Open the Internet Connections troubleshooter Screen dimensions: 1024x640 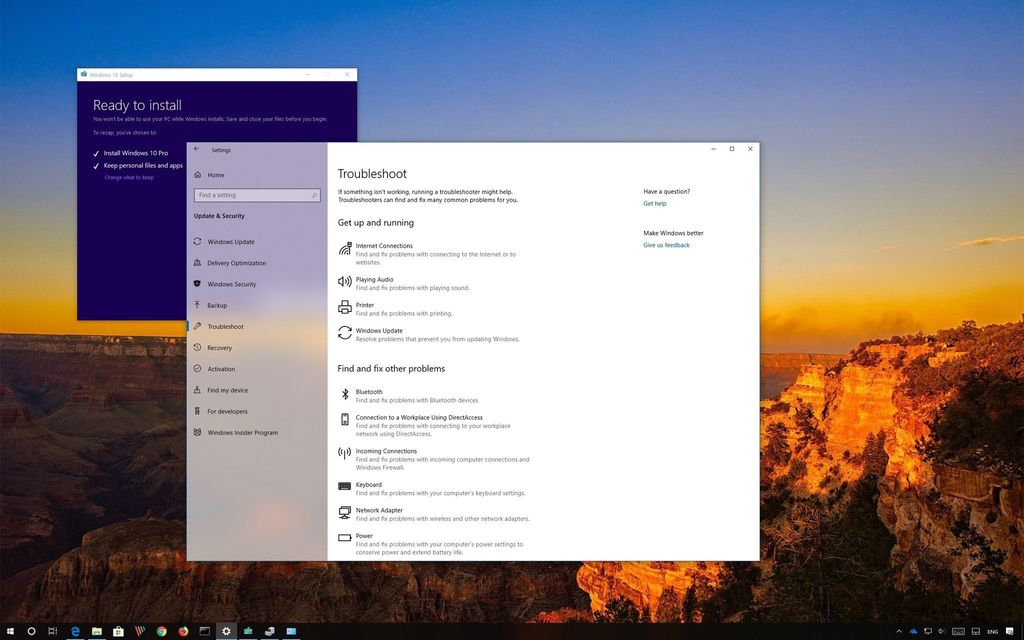tap(384, 246)
